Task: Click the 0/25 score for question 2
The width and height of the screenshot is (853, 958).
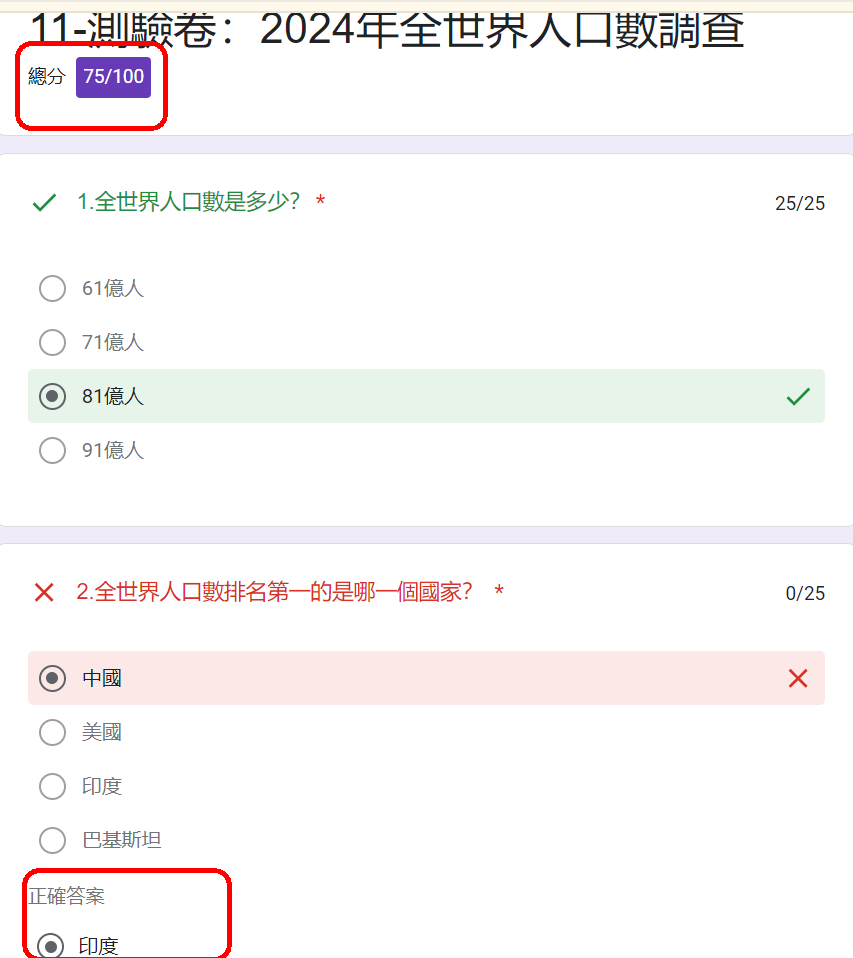Action: click(805, 594)
